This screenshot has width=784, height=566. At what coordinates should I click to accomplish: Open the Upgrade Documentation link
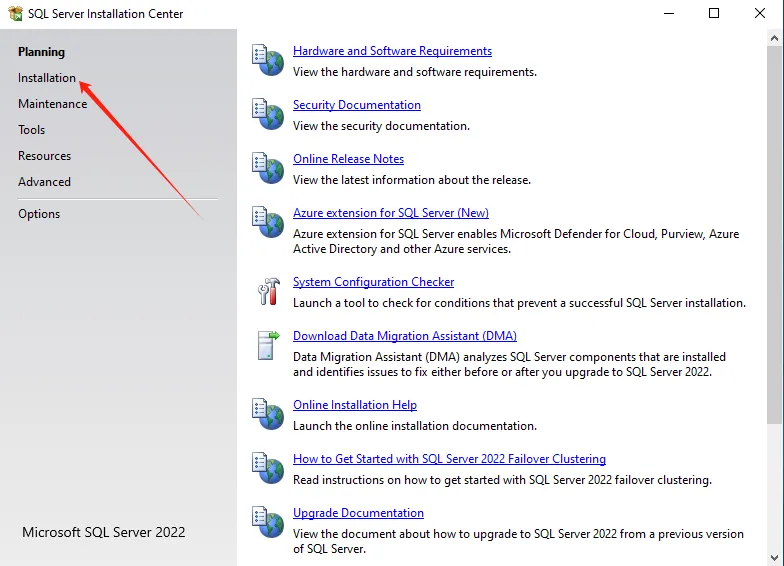point(358,513)
